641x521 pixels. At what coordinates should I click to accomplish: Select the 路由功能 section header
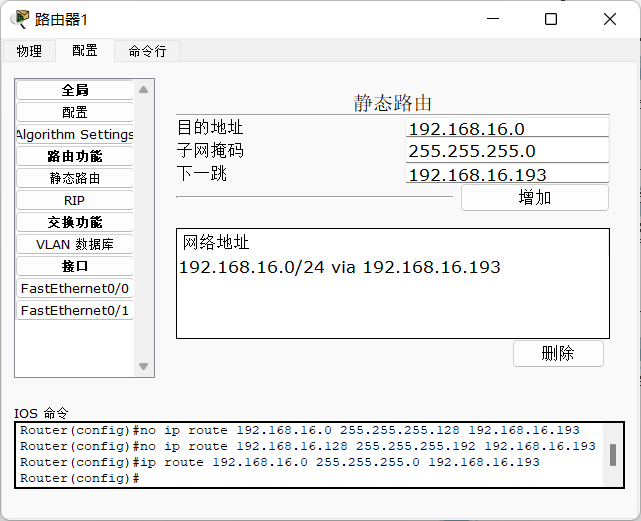pos(75,156)
